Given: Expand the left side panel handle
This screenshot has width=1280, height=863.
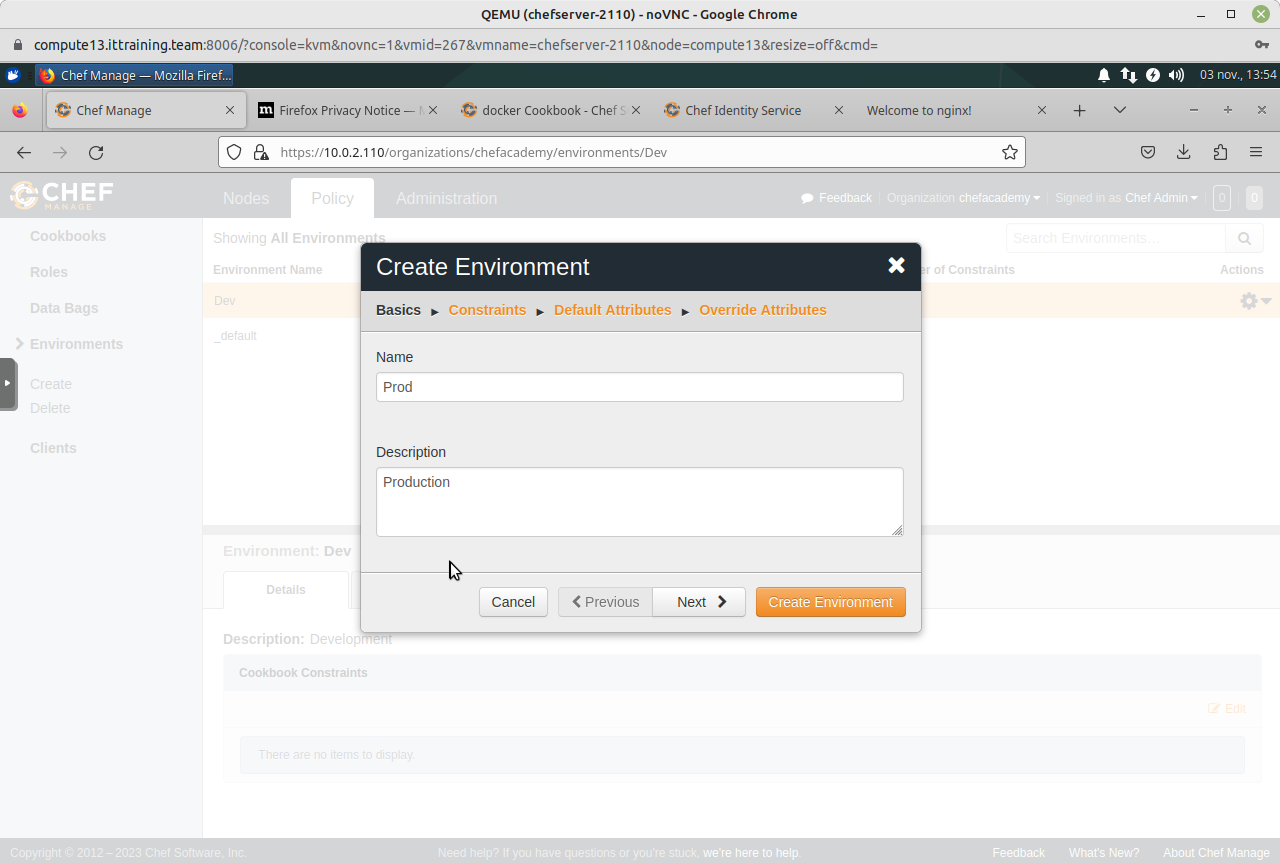Looking at the screenshot, I should click(8, 383).
